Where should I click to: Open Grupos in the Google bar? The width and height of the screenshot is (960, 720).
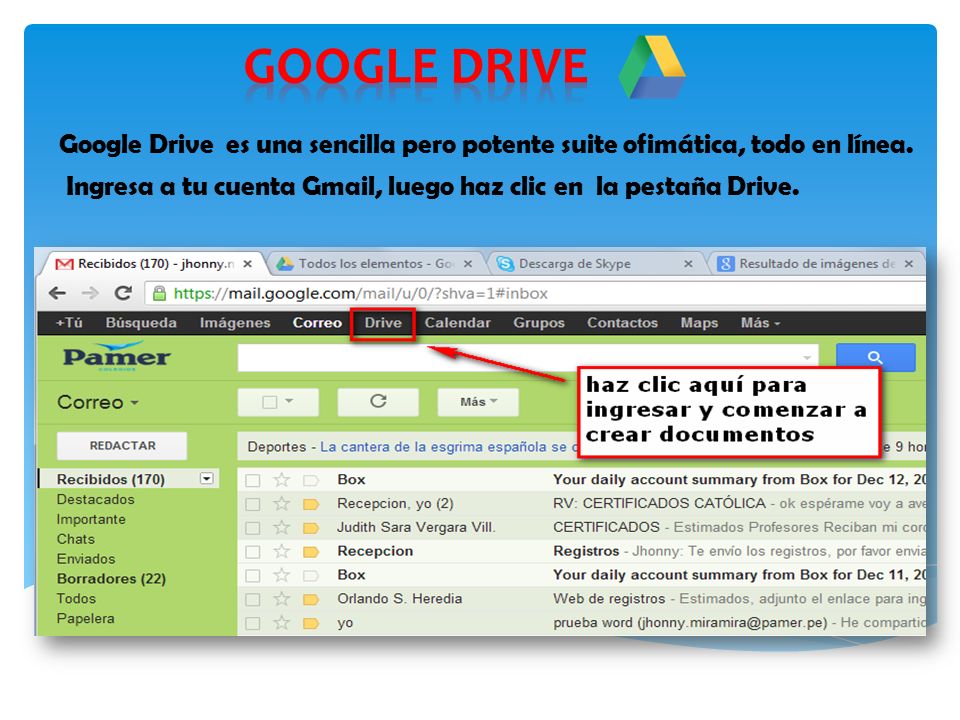(539, 323)
